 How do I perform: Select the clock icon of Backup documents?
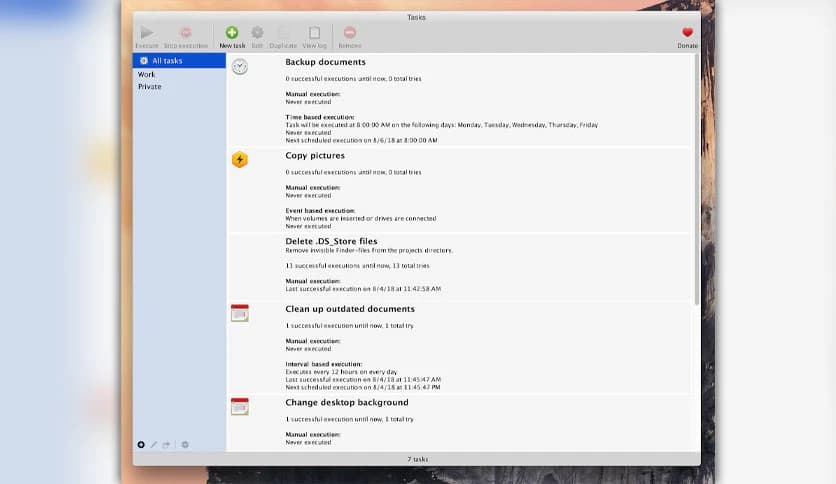240,66
